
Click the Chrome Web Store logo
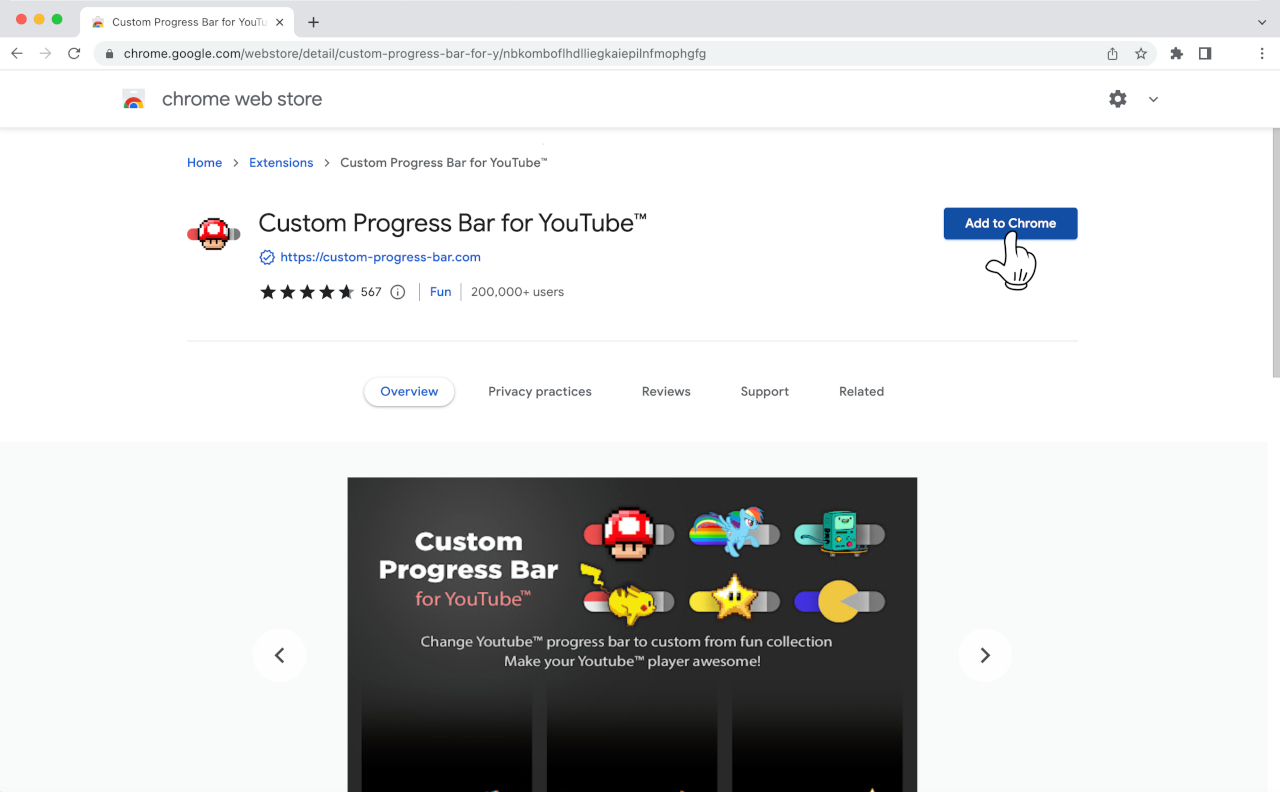[x=134, y=99]
